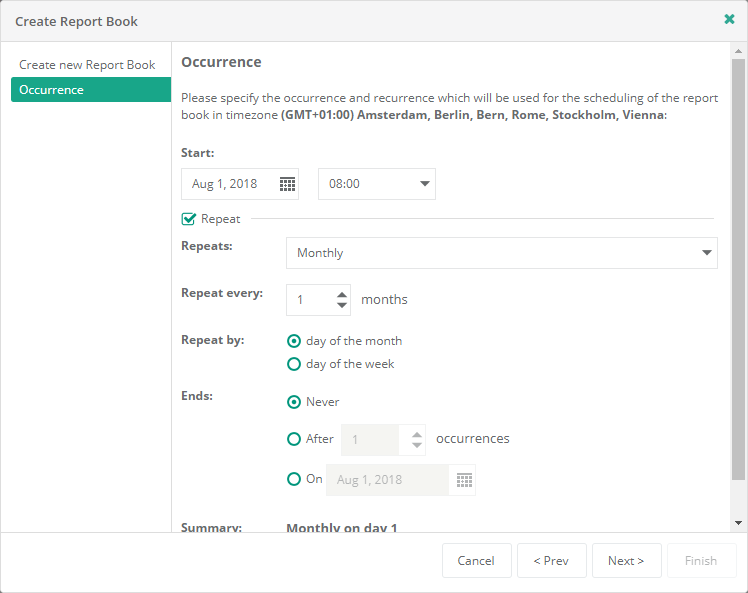Select repeat by day of the week

(x=294, y=364)
